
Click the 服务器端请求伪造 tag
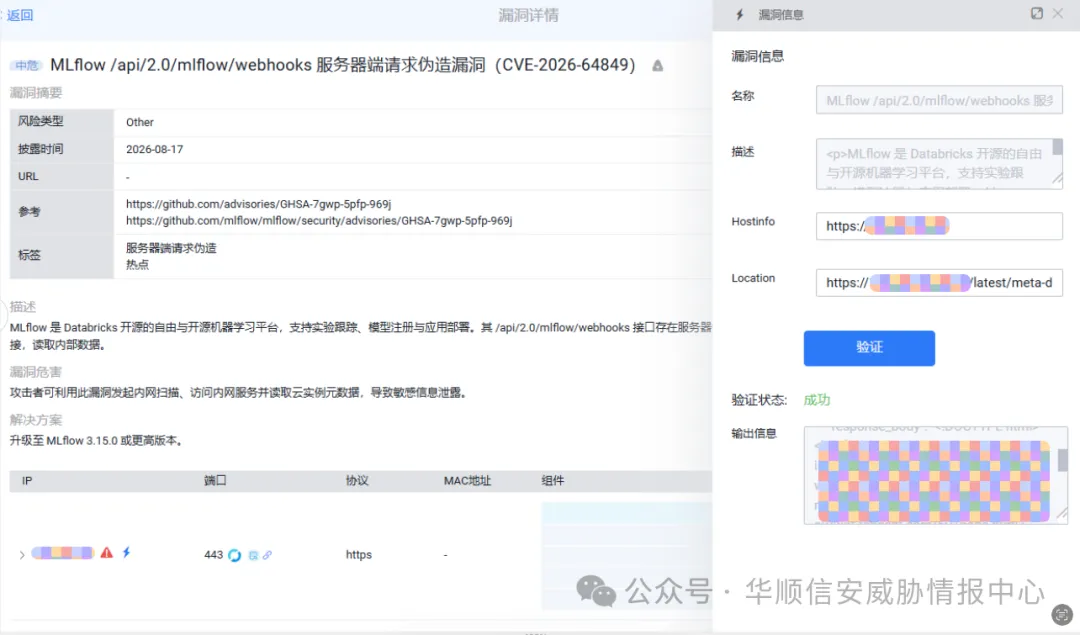click(x=171, y=248)
